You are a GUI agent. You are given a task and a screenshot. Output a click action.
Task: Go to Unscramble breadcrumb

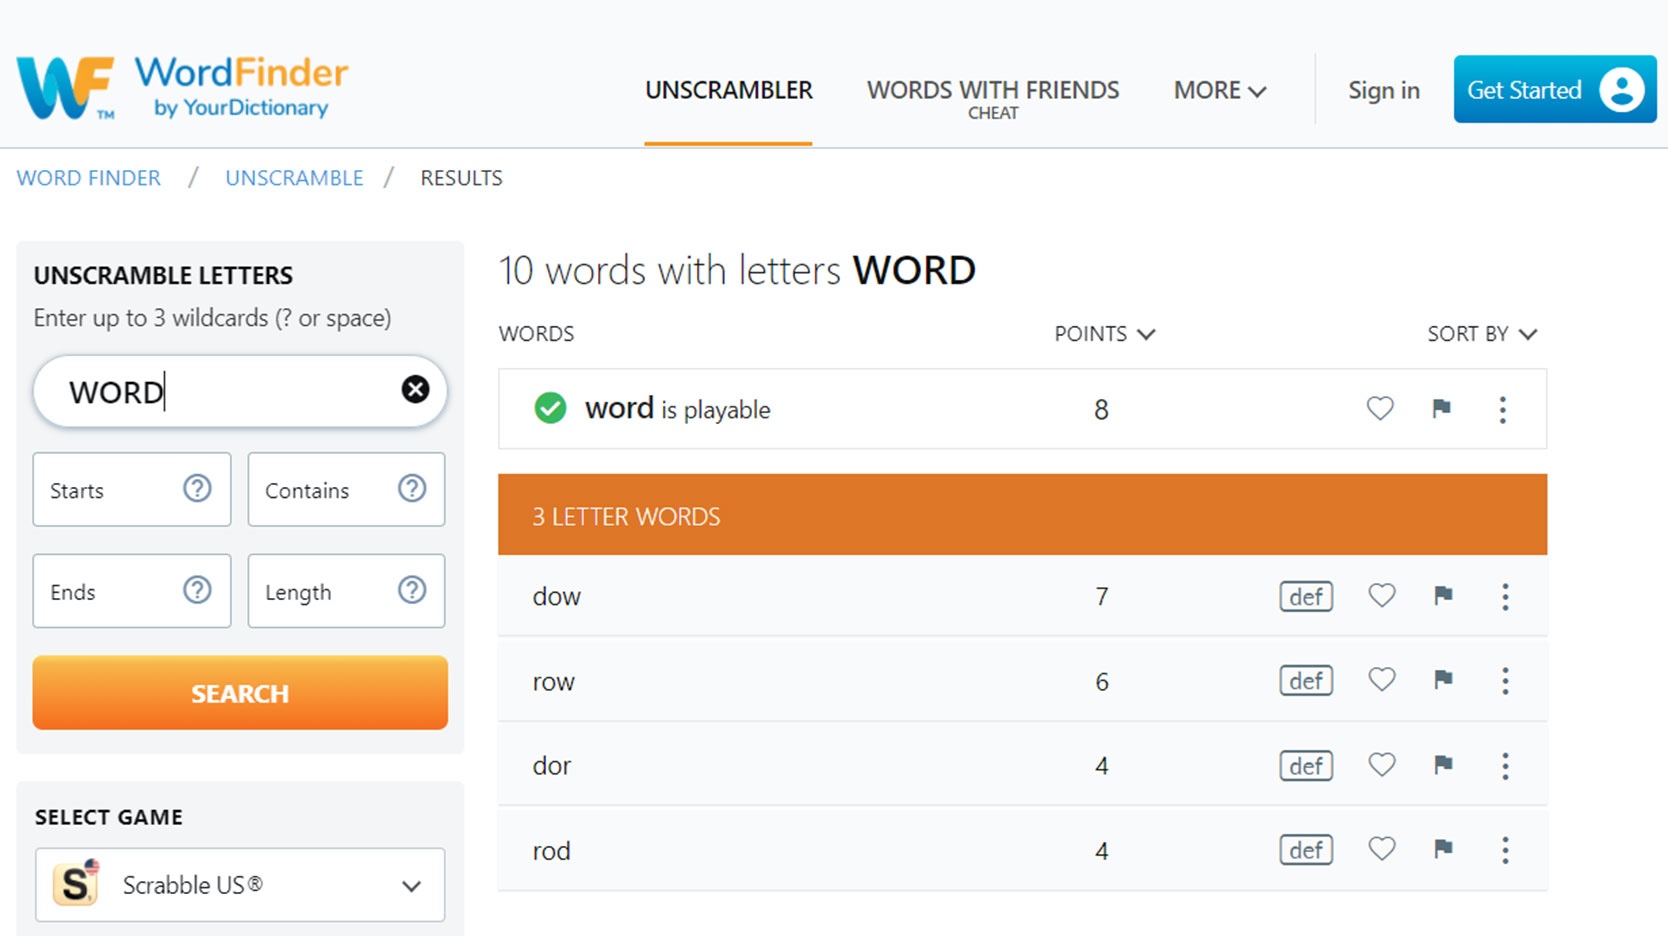[294, 178]
